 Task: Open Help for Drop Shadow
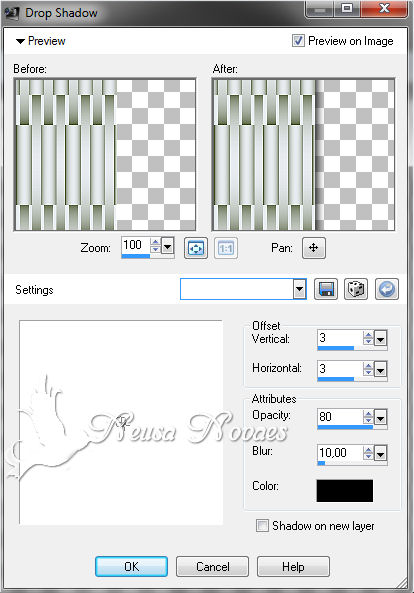click(293, 566)
